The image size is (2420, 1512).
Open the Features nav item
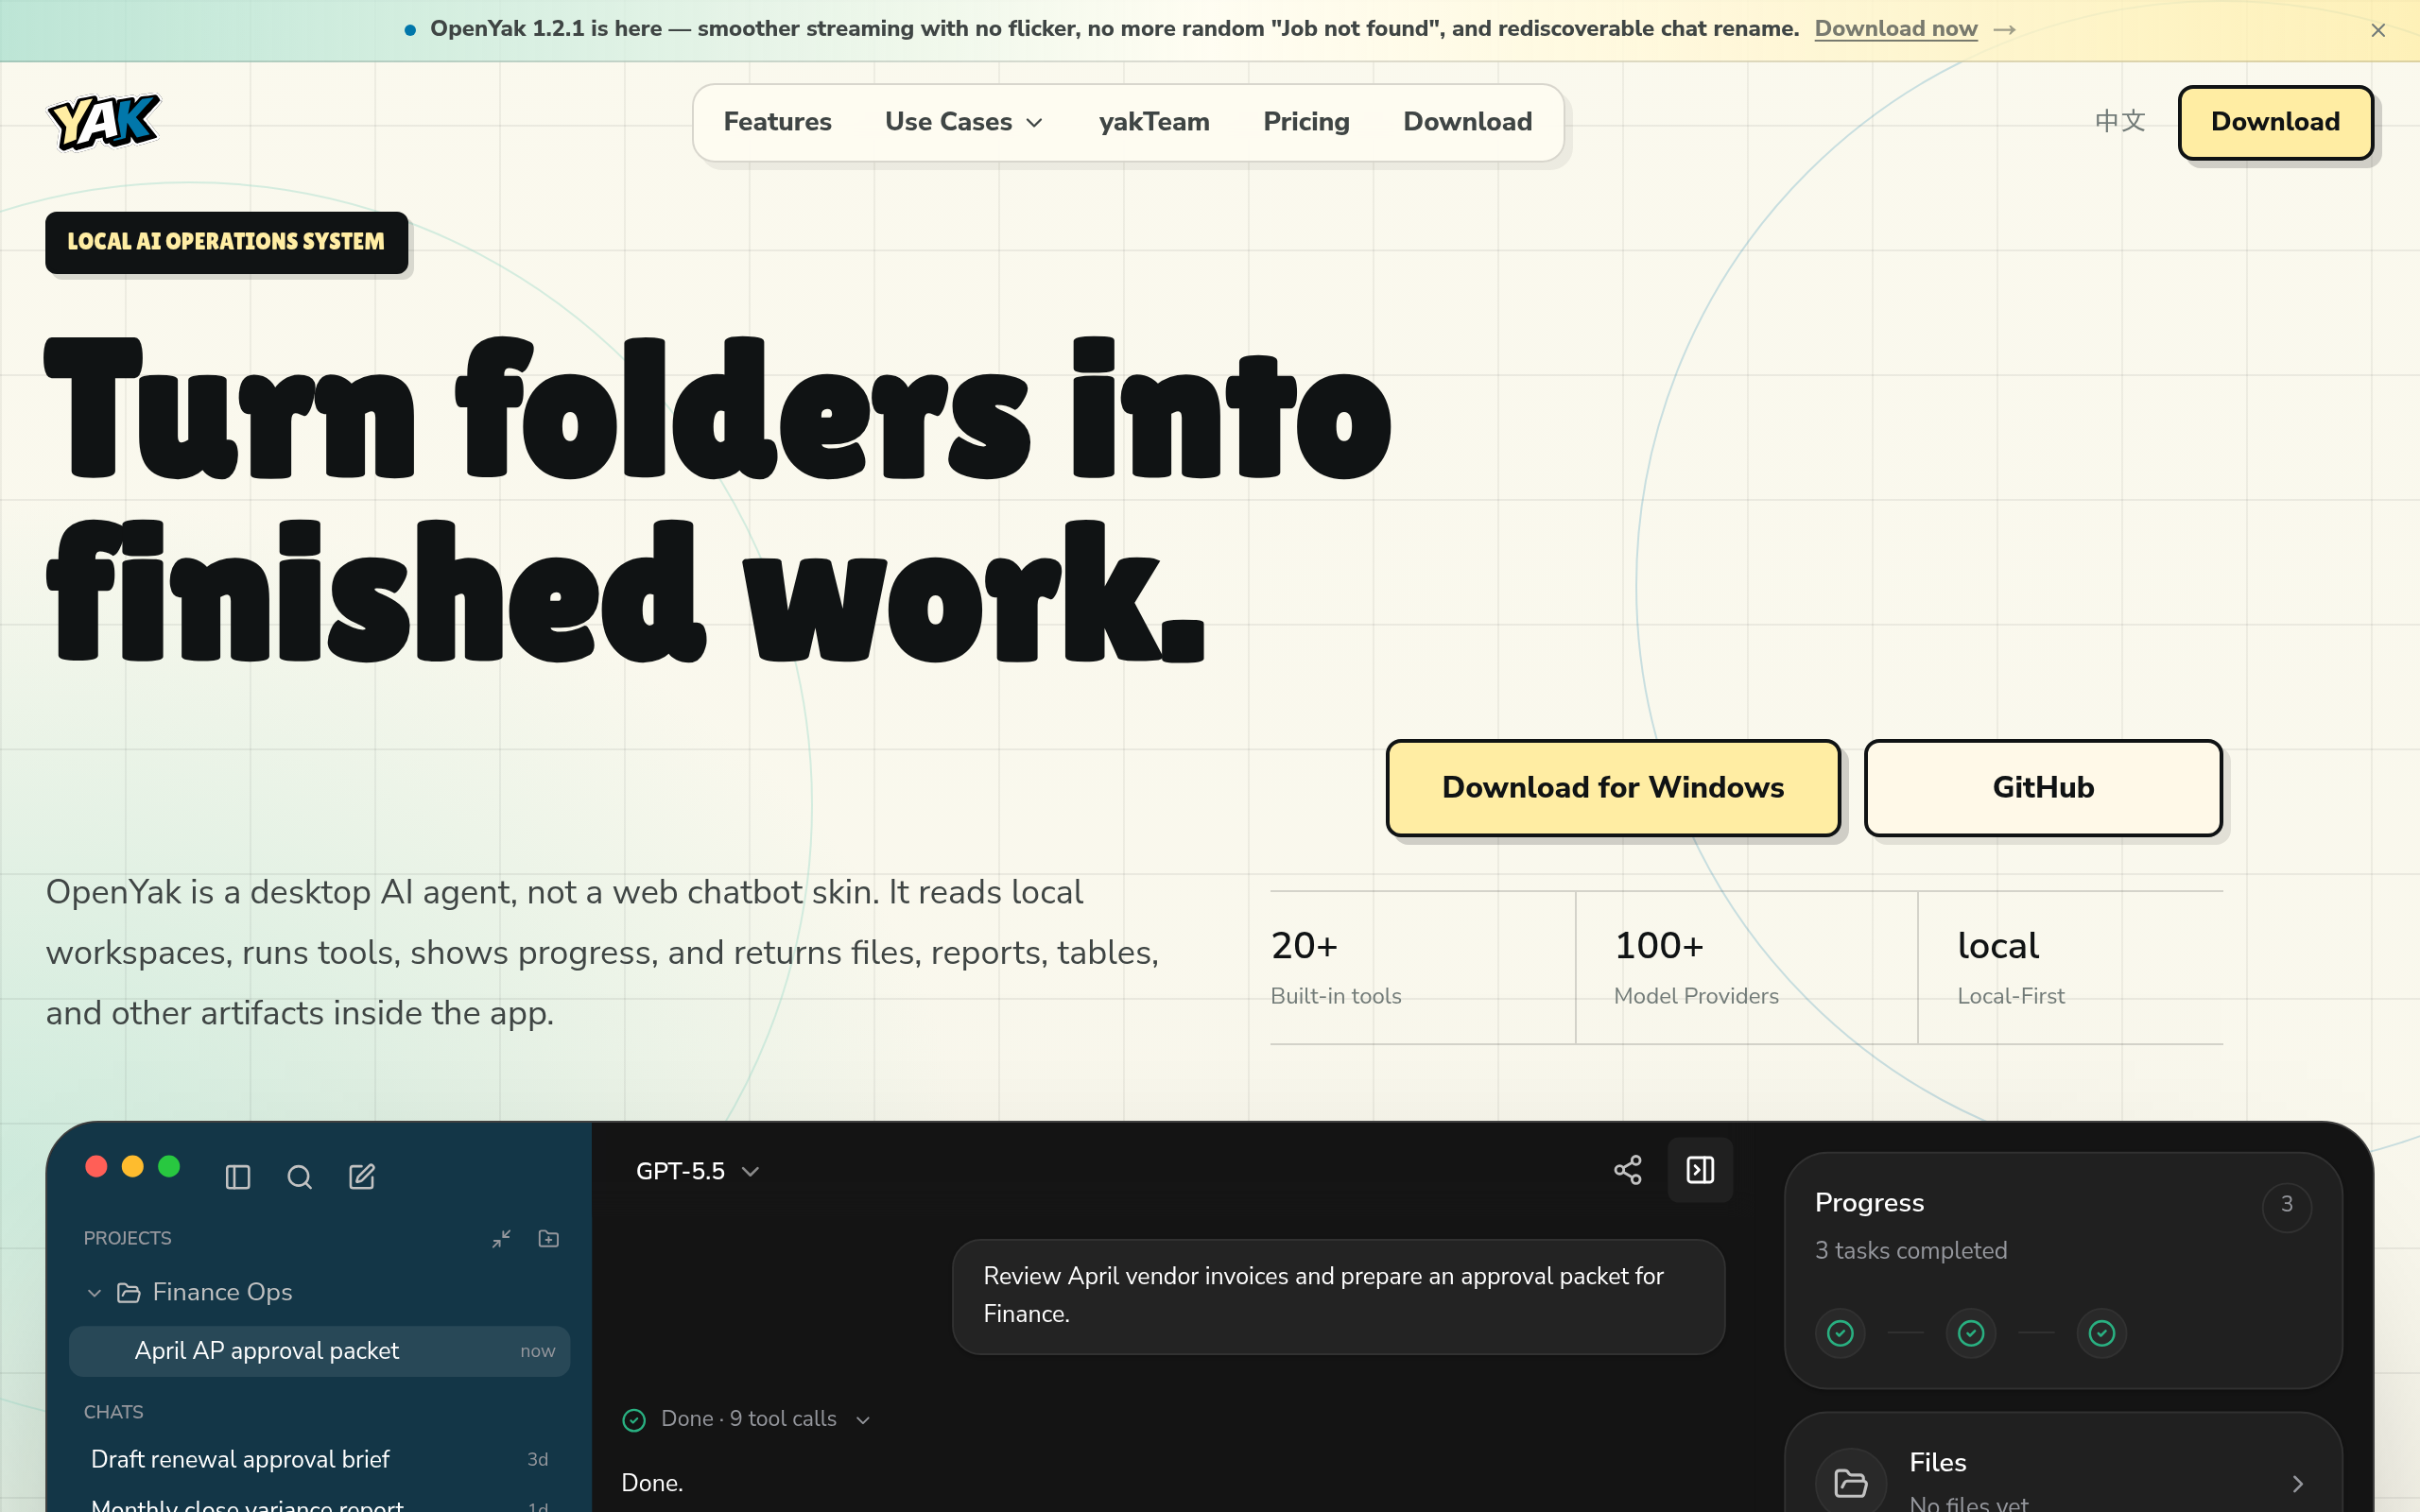777,122
